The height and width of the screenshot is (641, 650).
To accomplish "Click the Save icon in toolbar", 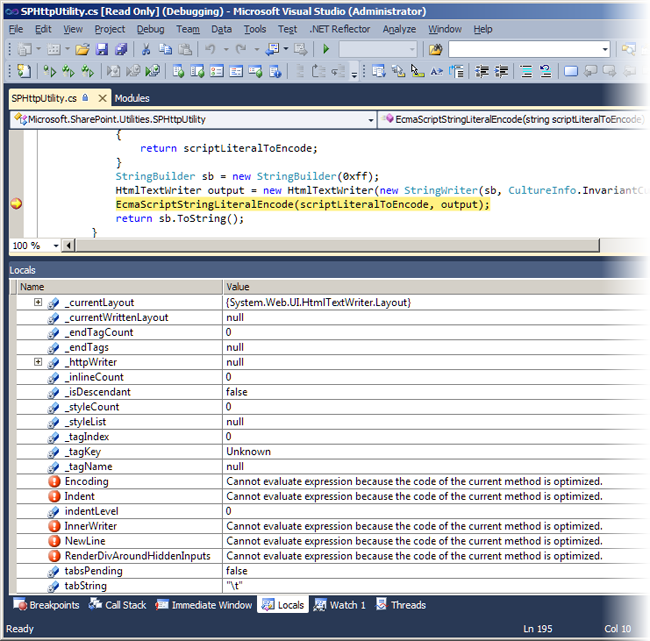I will point(101,49).
